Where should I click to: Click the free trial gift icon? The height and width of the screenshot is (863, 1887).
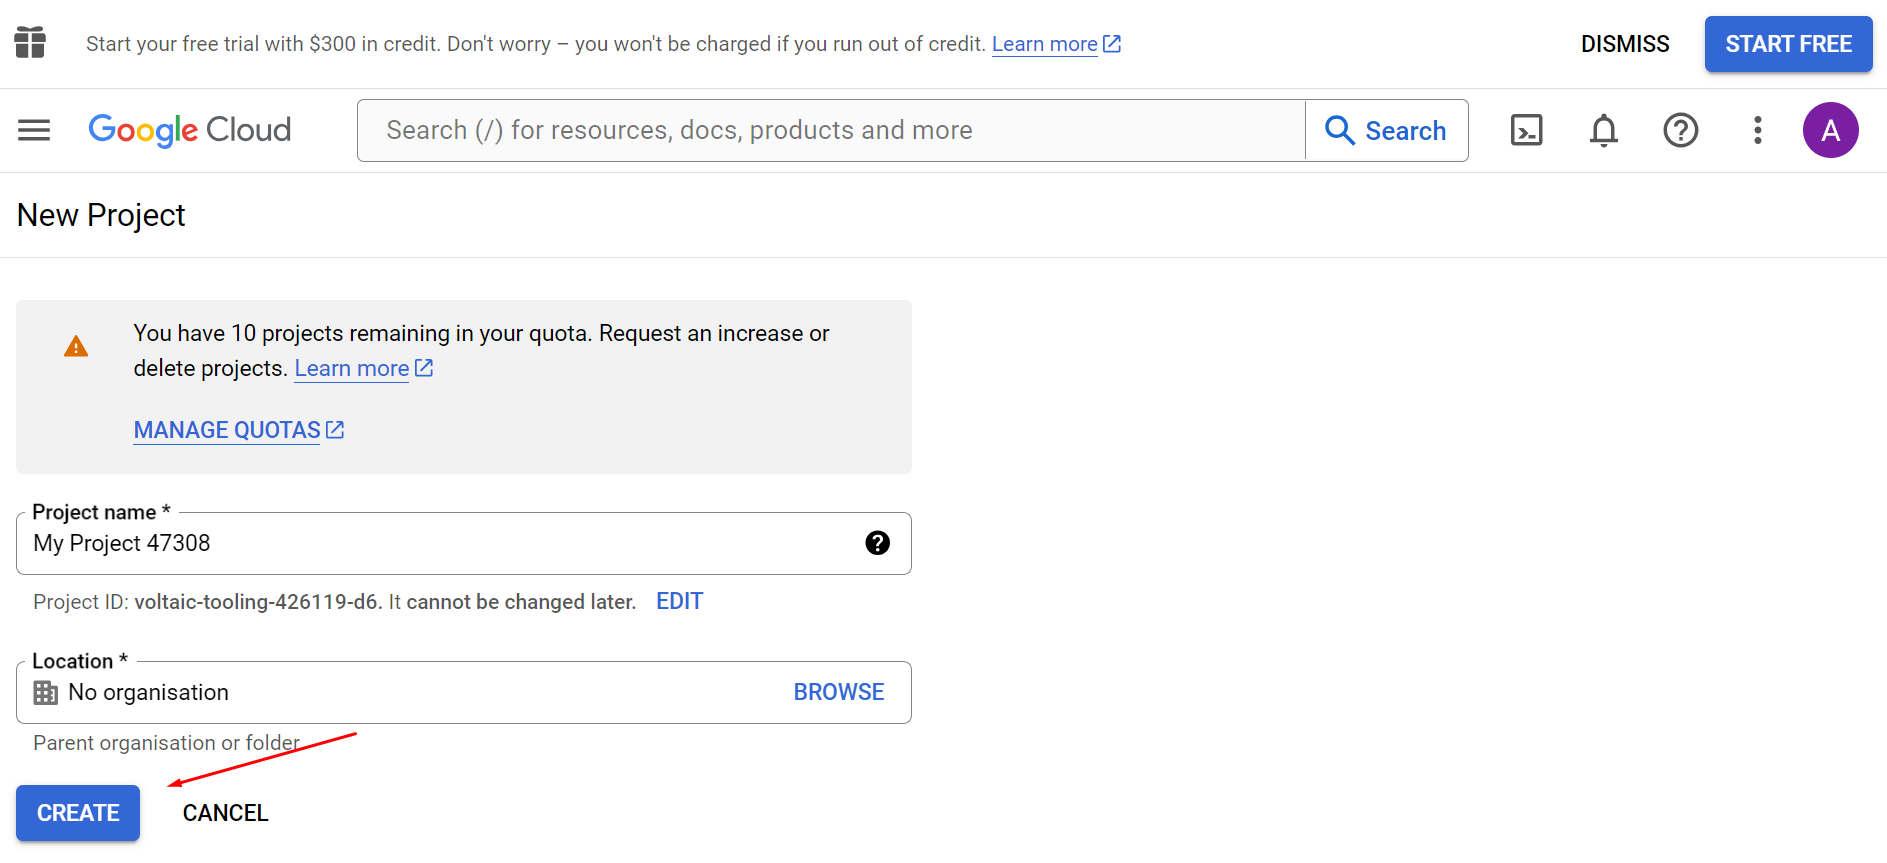click(x=30, y=43)
